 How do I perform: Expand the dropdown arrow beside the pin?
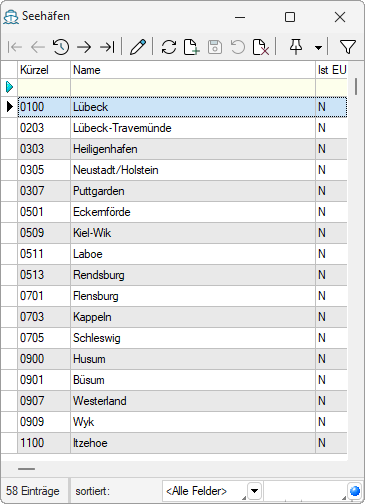click(x=318, y=48)
